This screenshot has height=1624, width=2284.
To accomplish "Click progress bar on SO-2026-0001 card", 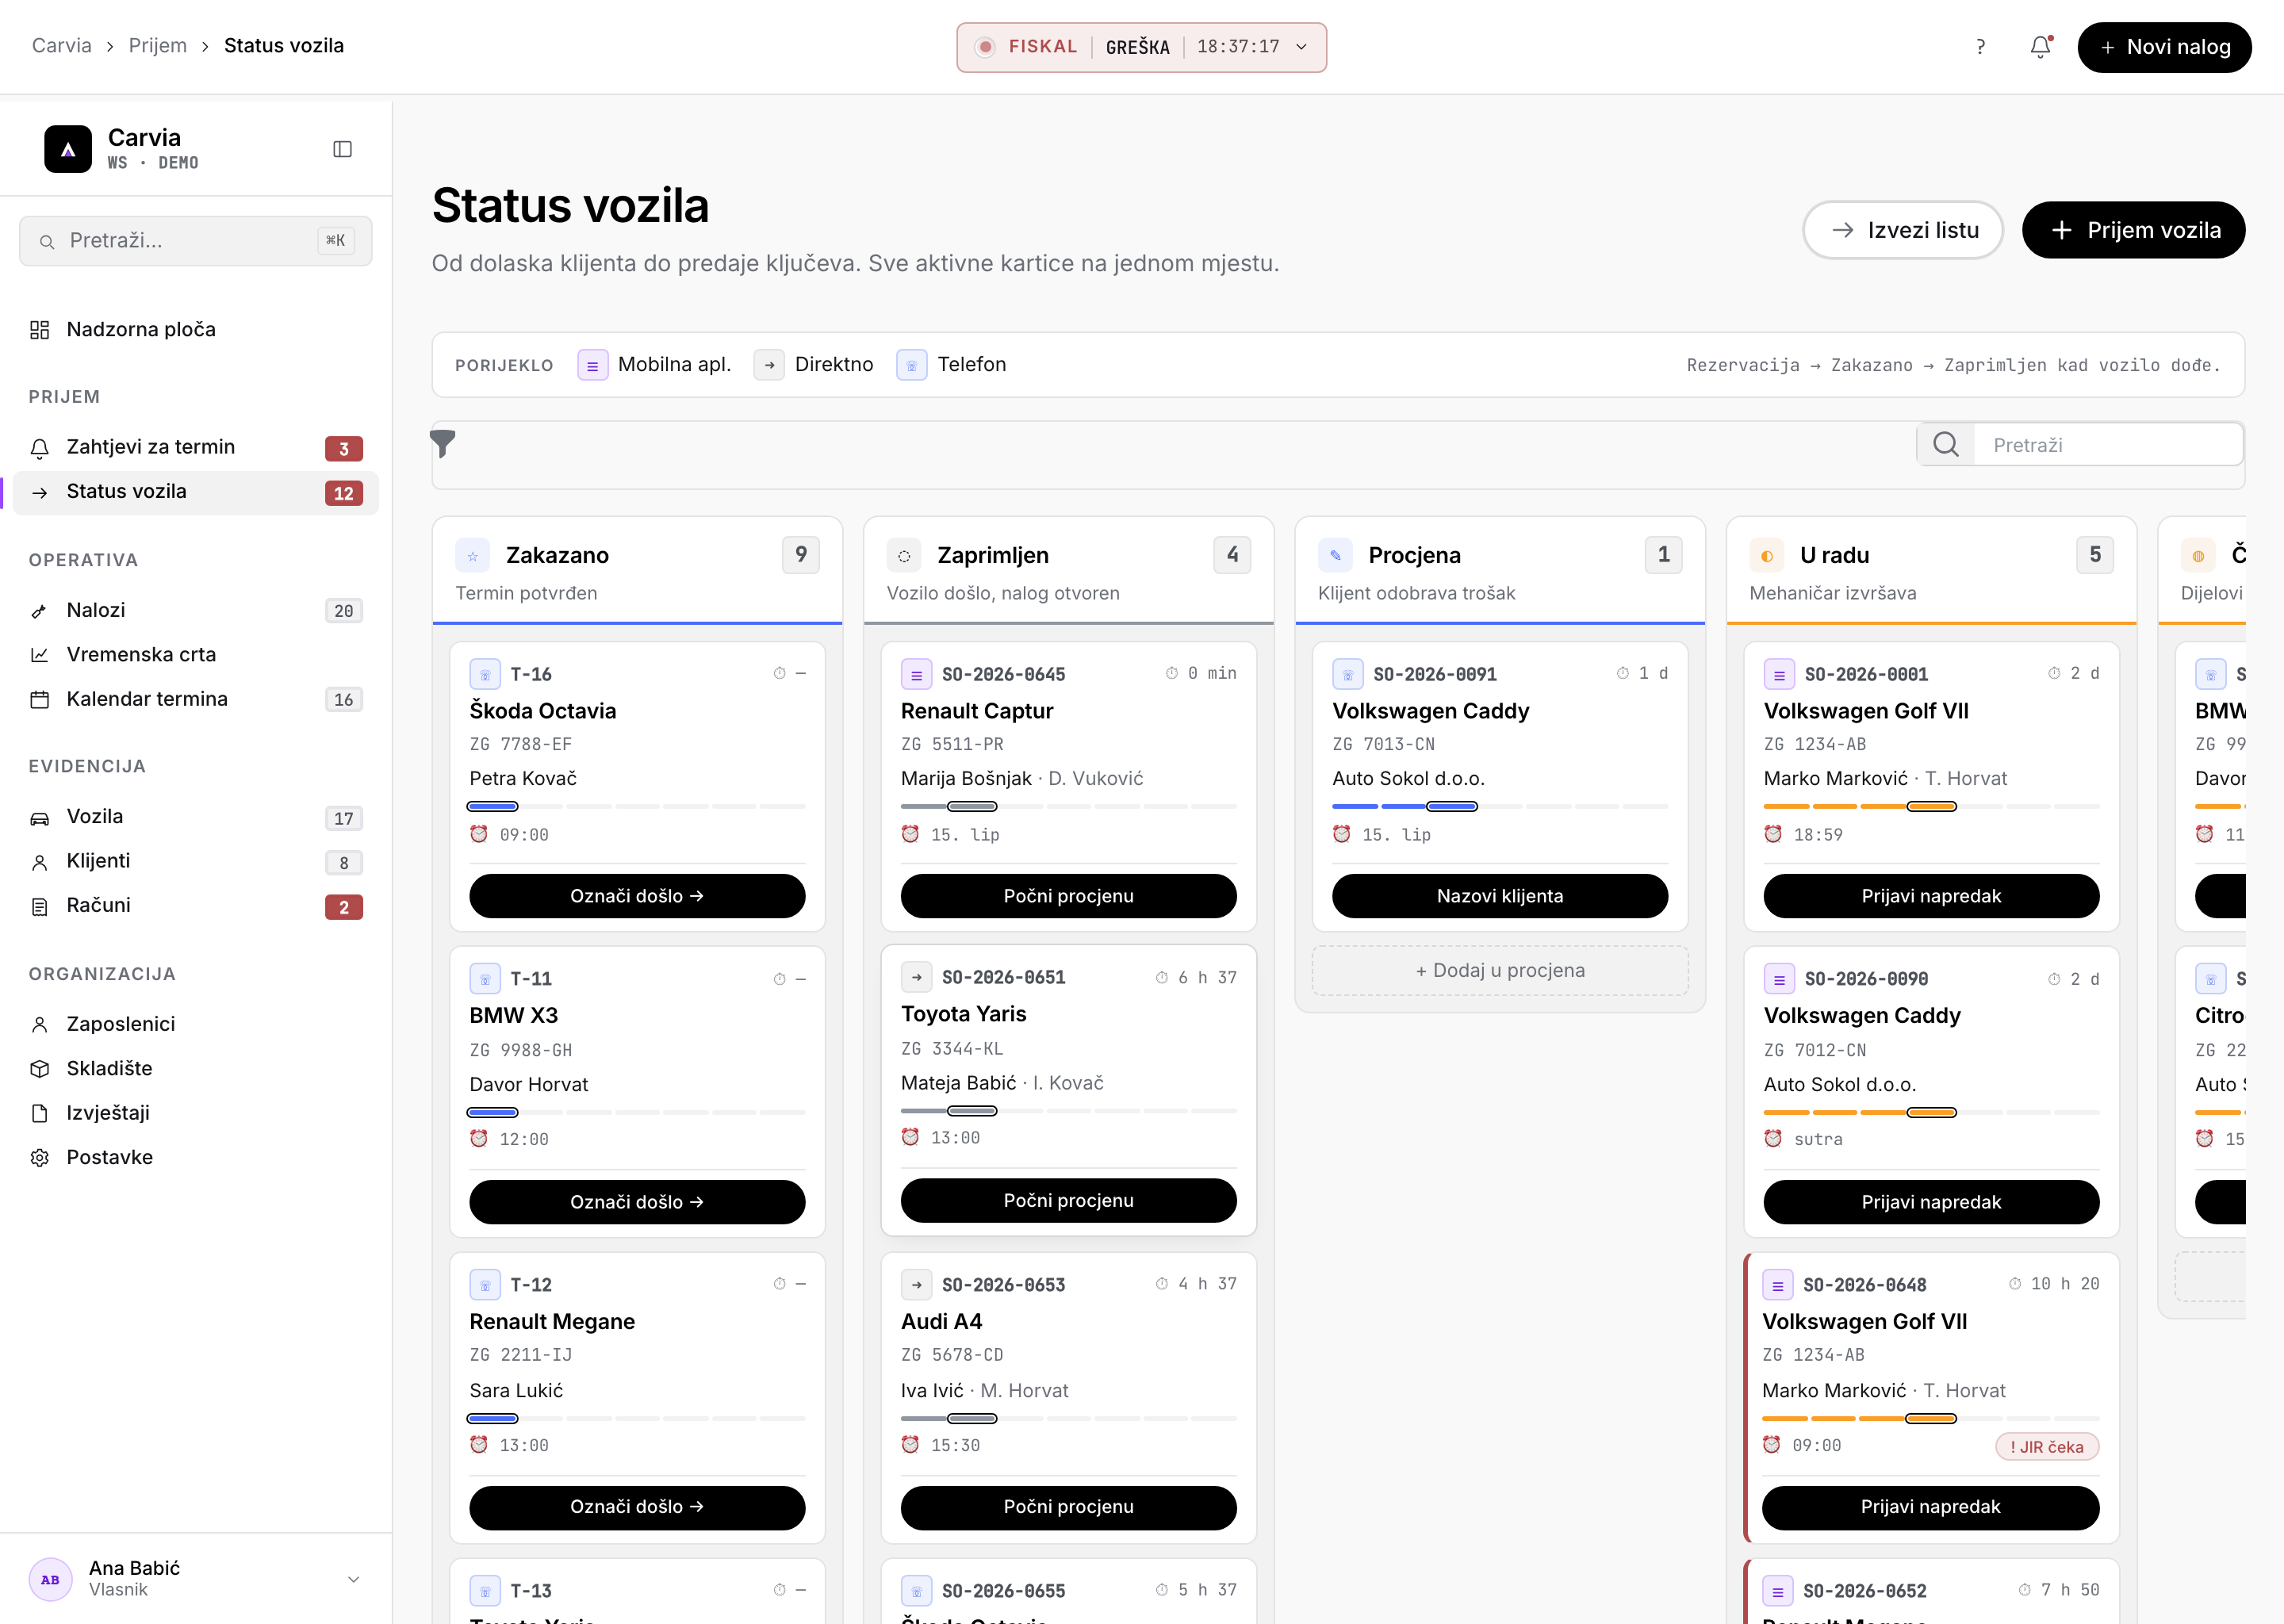I will point(1931,806).
